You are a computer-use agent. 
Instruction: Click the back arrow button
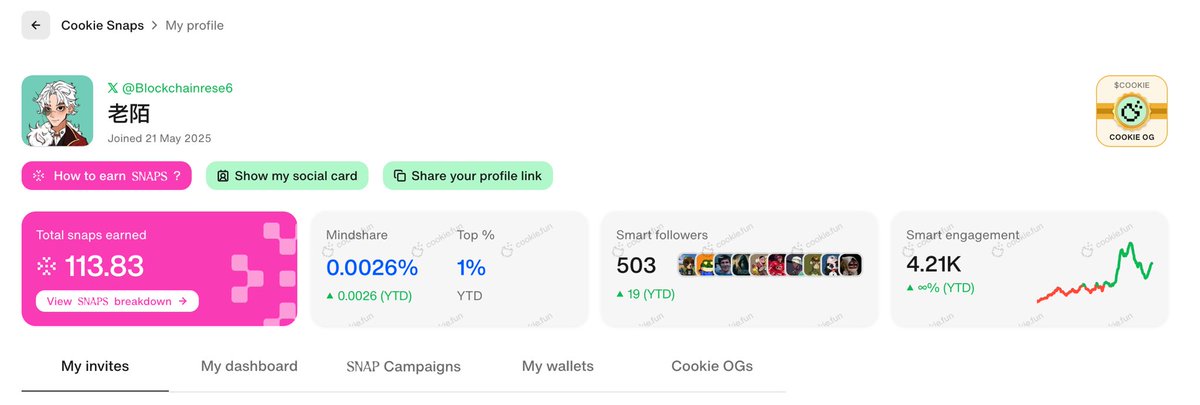coord(36,25)
